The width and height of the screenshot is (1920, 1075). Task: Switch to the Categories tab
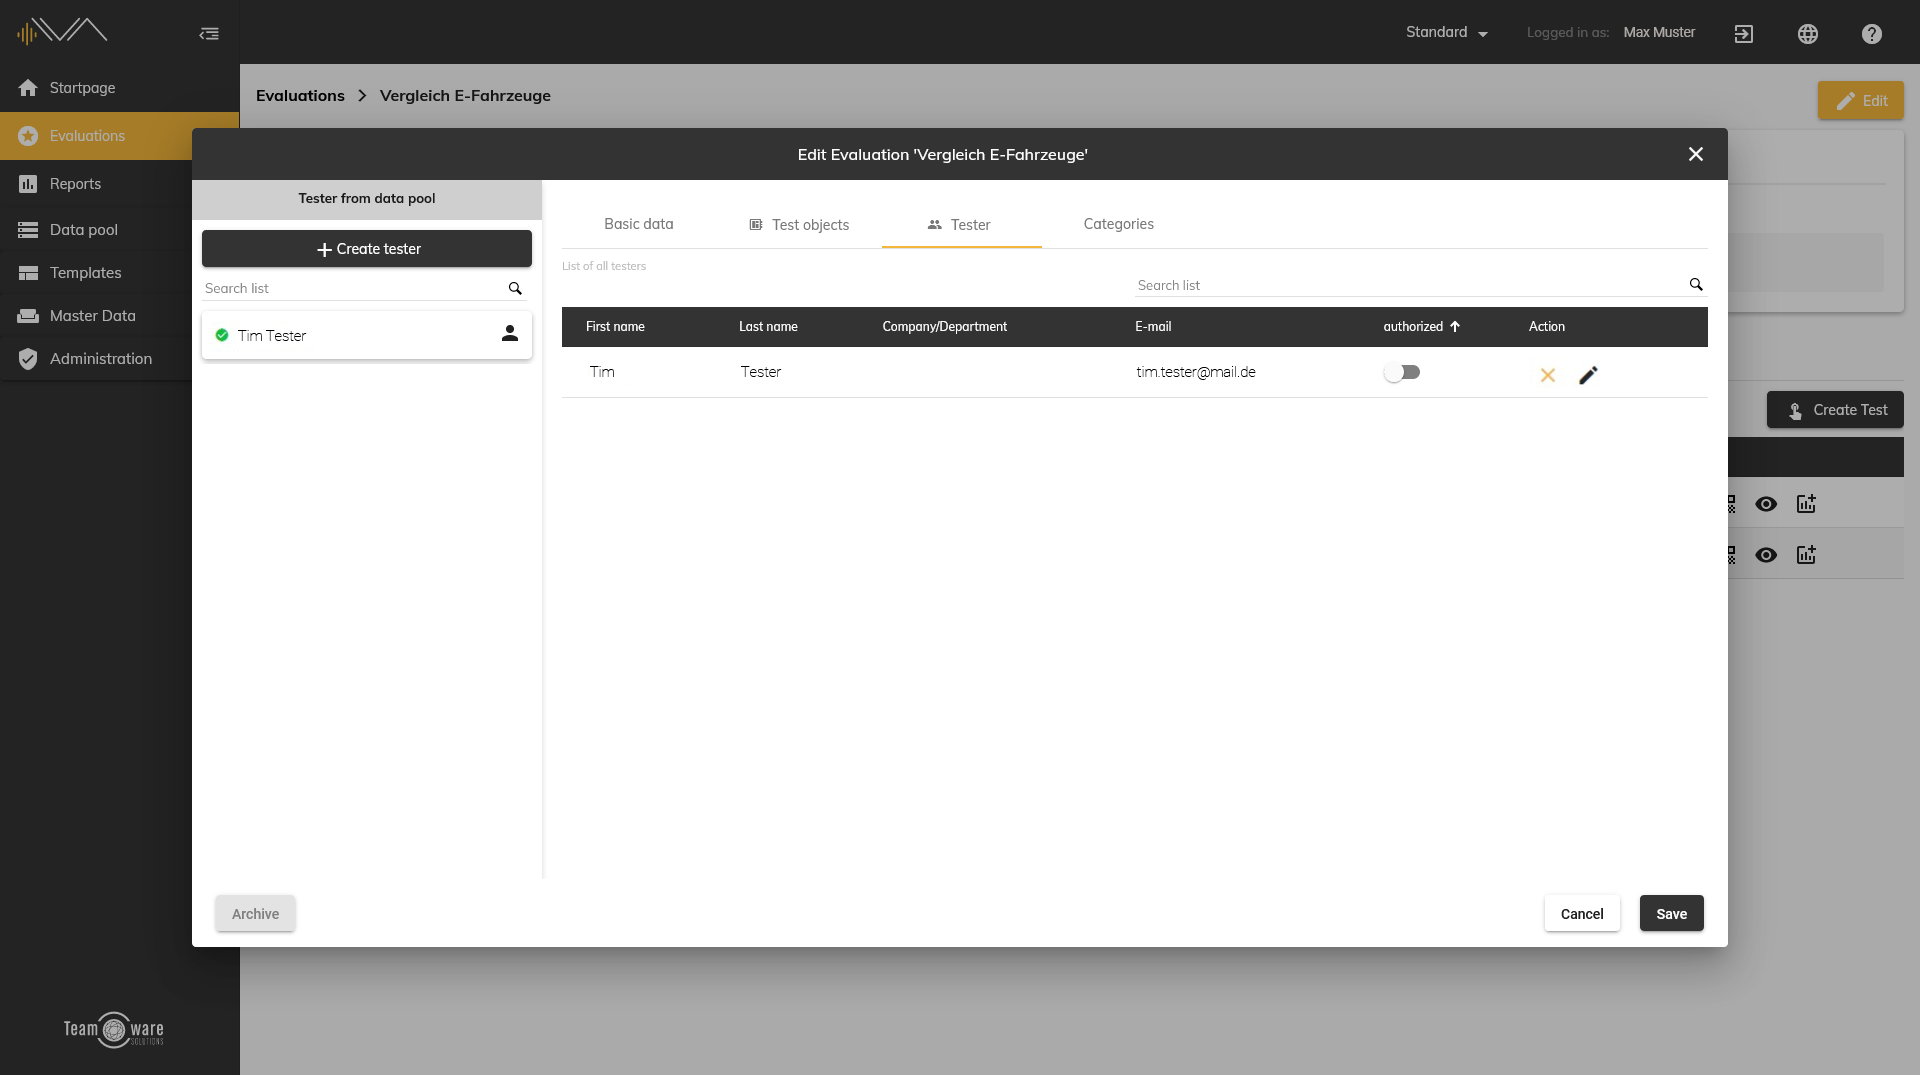point(1118,224)
